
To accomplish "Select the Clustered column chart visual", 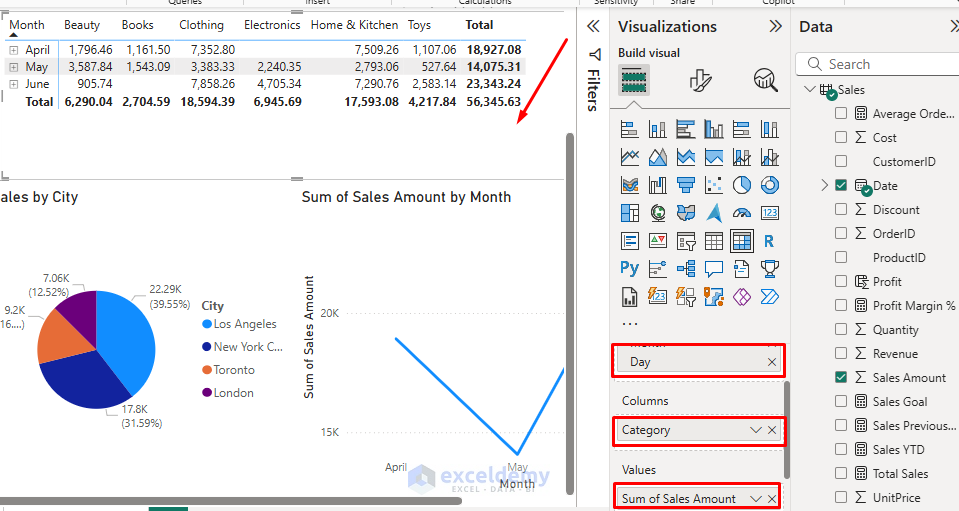I will click(714, 129).
